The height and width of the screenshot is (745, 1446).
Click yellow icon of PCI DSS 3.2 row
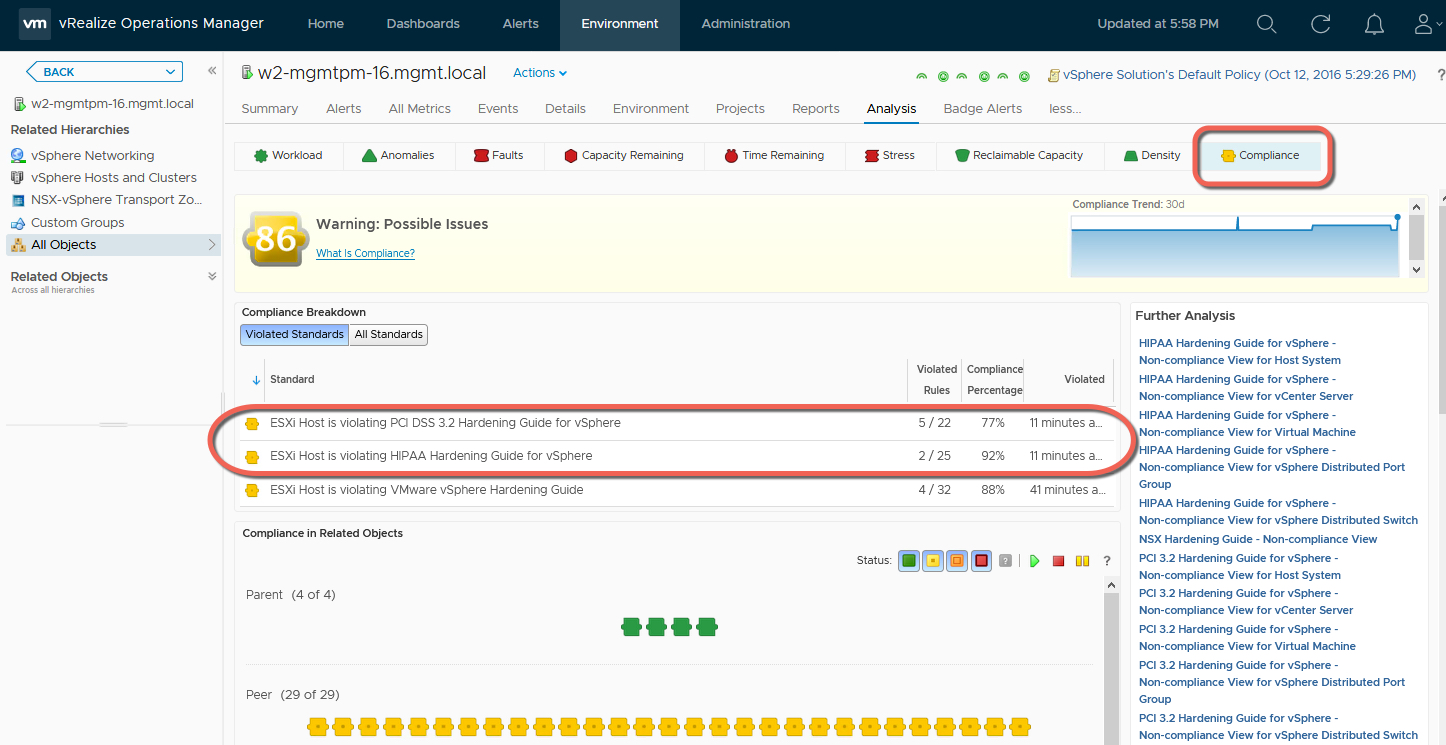pyautogui.click(x=252, y=424)
